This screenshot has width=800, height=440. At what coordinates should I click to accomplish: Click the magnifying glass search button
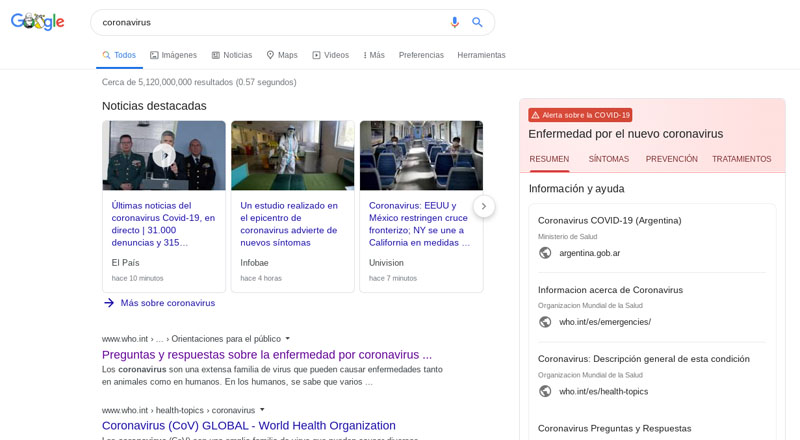(x=477, y=22)
